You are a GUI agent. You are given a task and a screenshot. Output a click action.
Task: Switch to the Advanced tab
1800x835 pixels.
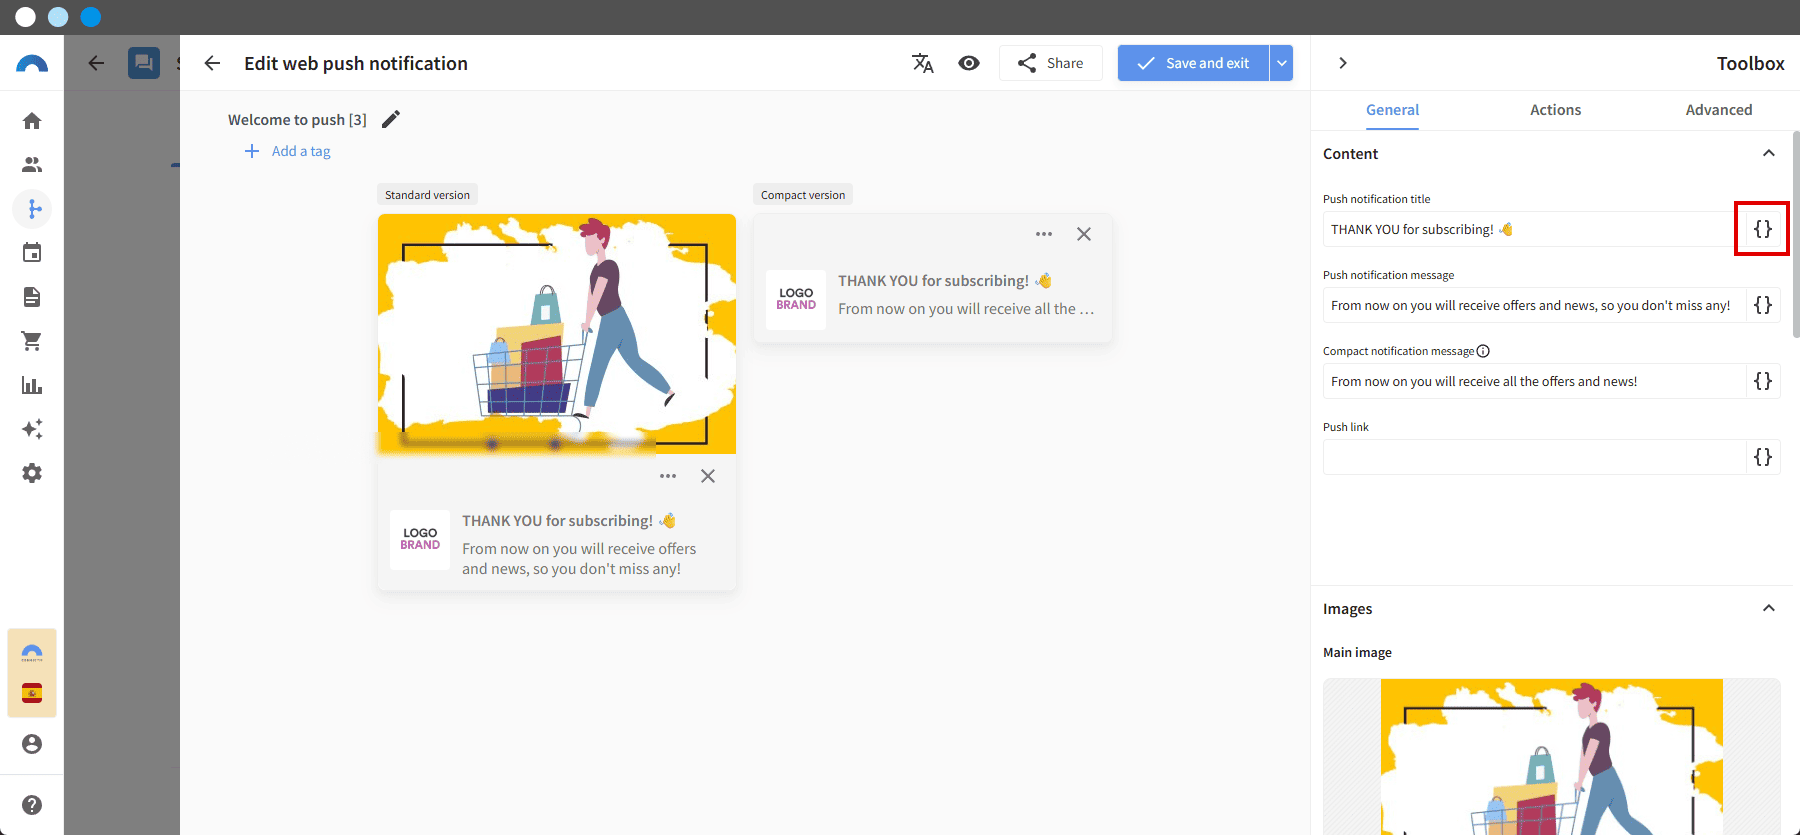(1718, 110)
